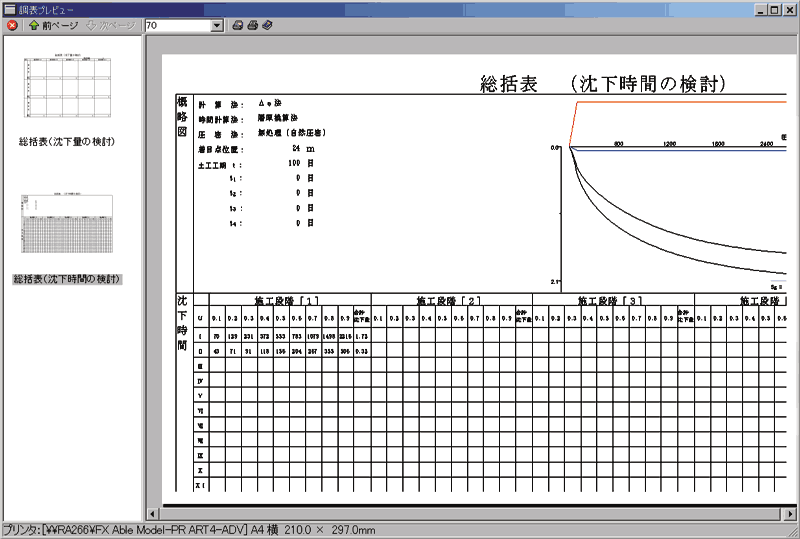Image resolution: width=800 pixels, height=539 pixels.
Task: Click the disabled 次ページ next page button
Action: point(110,26)
